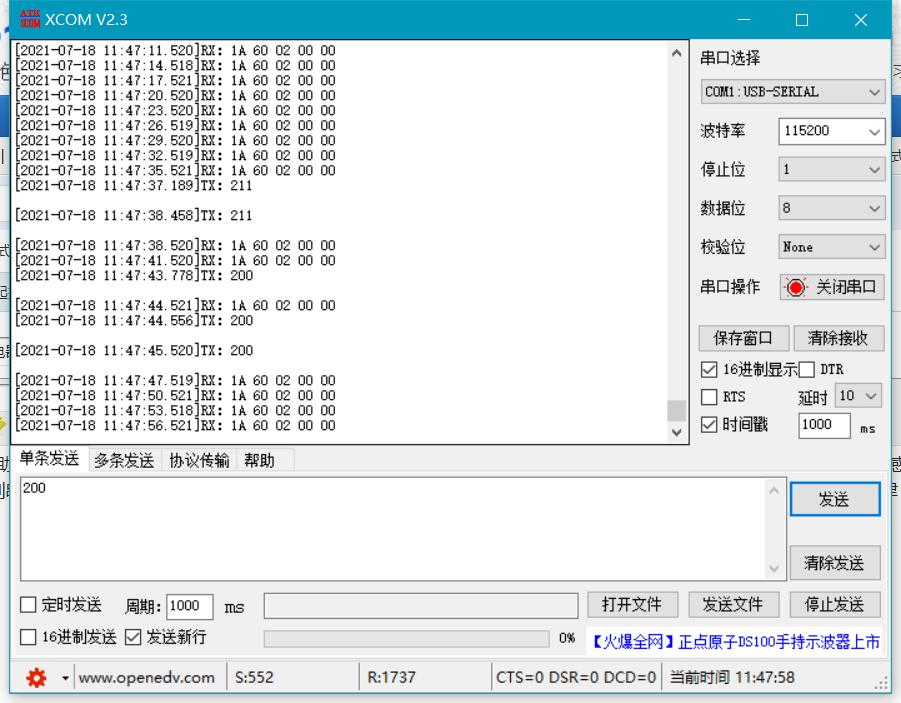Click the 打开文件 open file button

(x=633, y=605)
